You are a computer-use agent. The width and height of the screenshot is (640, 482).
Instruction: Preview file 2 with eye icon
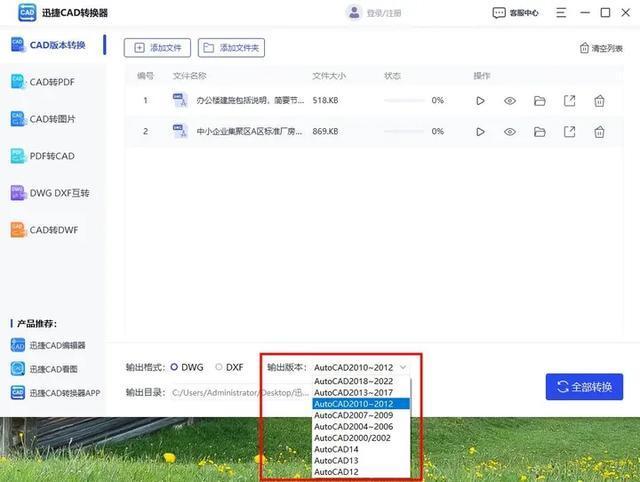(510, 132)
